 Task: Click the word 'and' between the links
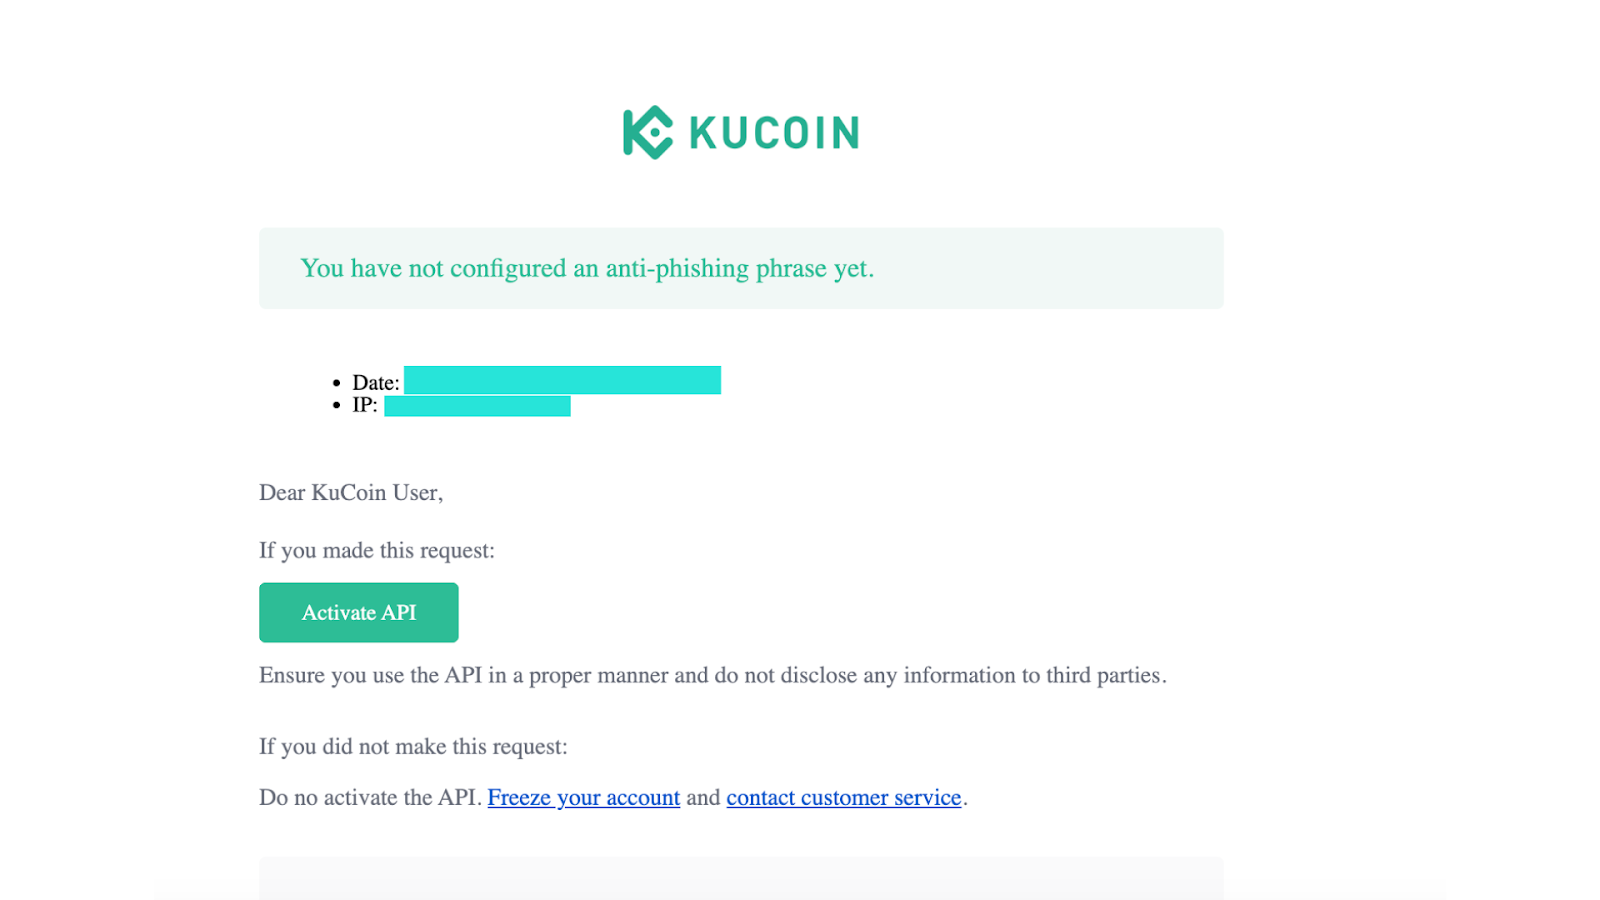(703, 797)
